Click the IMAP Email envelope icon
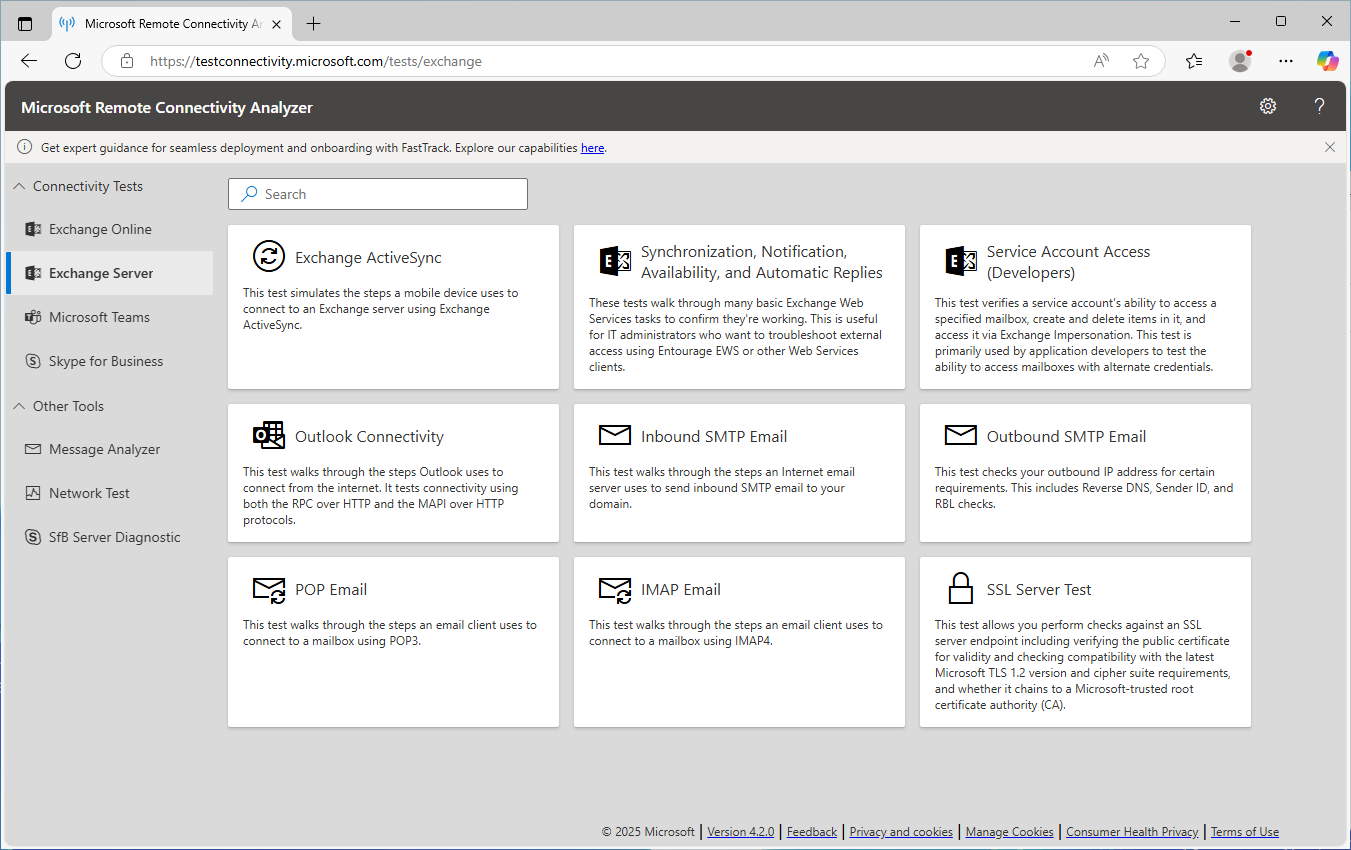The height and width of the screenshot is (850, 1351). (615, 589)
